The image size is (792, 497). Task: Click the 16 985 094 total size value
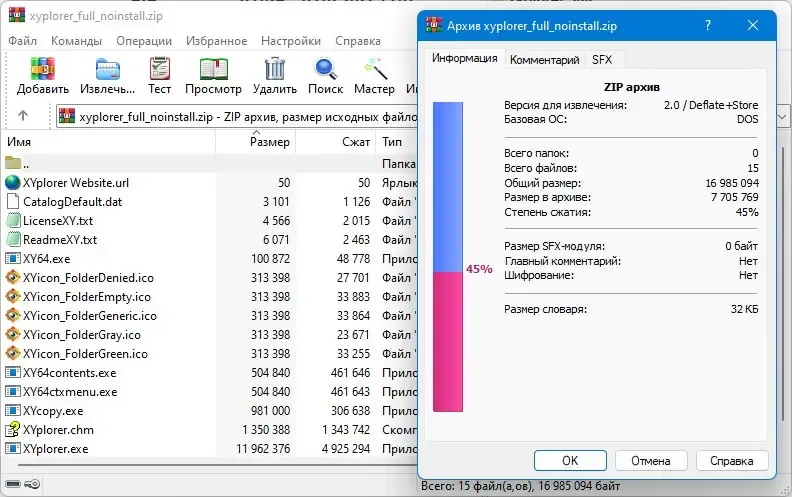(732, 183)
